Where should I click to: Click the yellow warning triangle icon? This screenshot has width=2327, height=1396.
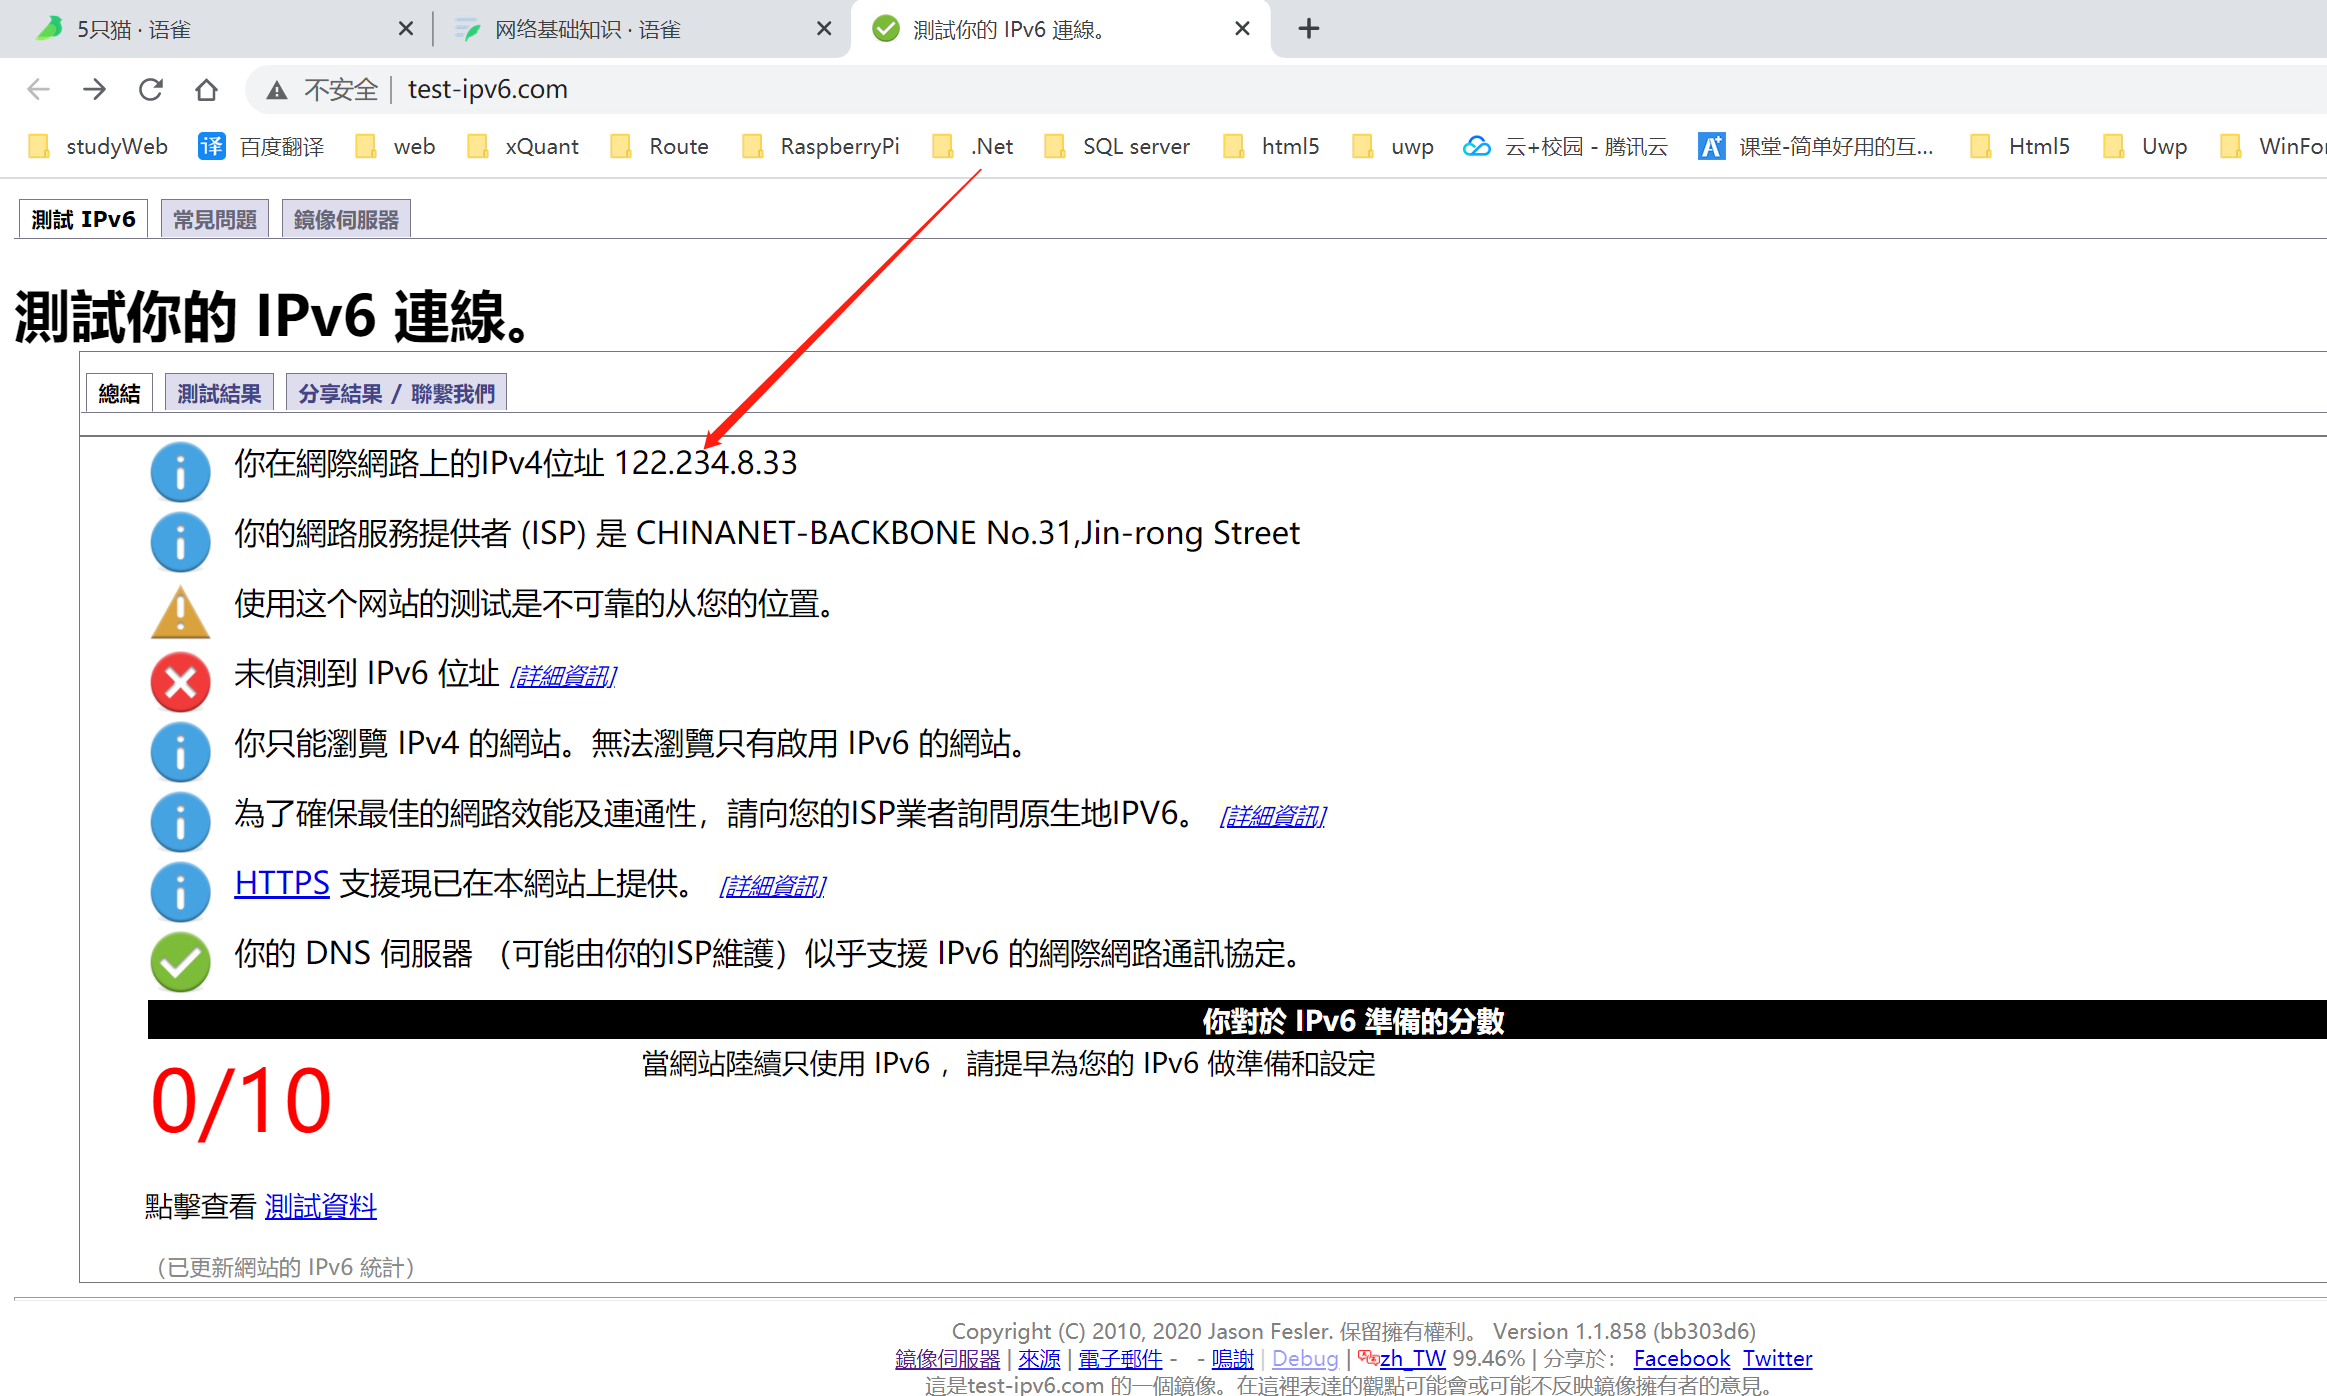coord(180,612)
